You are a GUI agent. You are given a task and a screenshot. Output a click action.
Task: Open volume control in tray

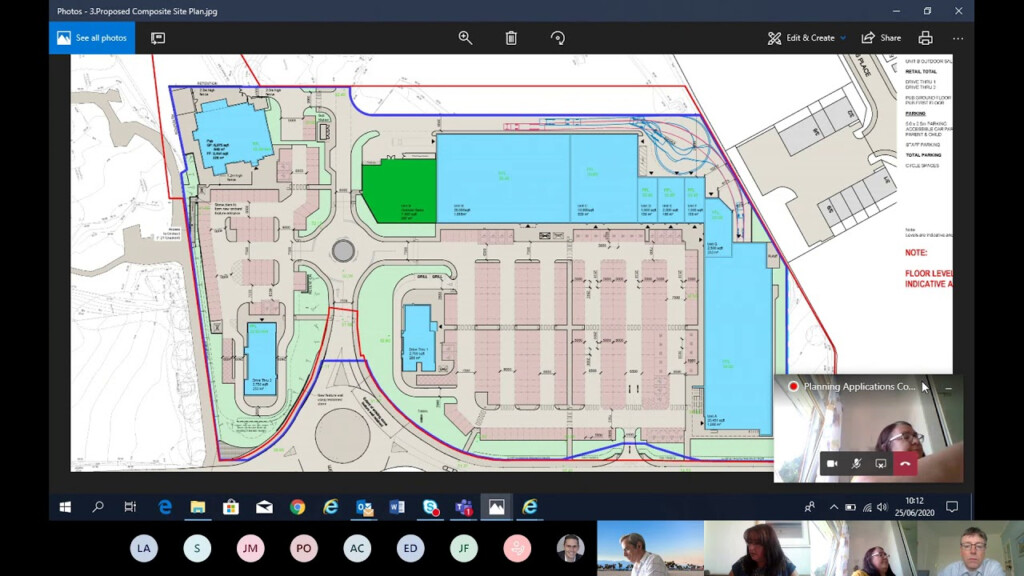click(x=882, y=507)
